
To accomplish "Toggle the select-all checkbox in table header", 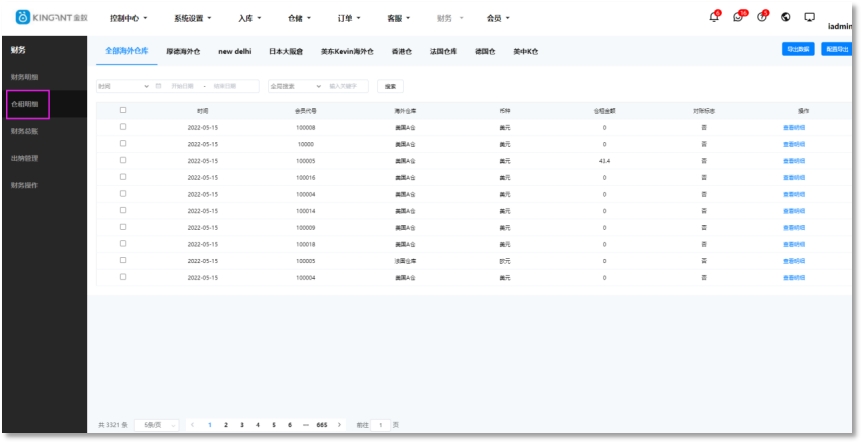I will click(123, 110).
